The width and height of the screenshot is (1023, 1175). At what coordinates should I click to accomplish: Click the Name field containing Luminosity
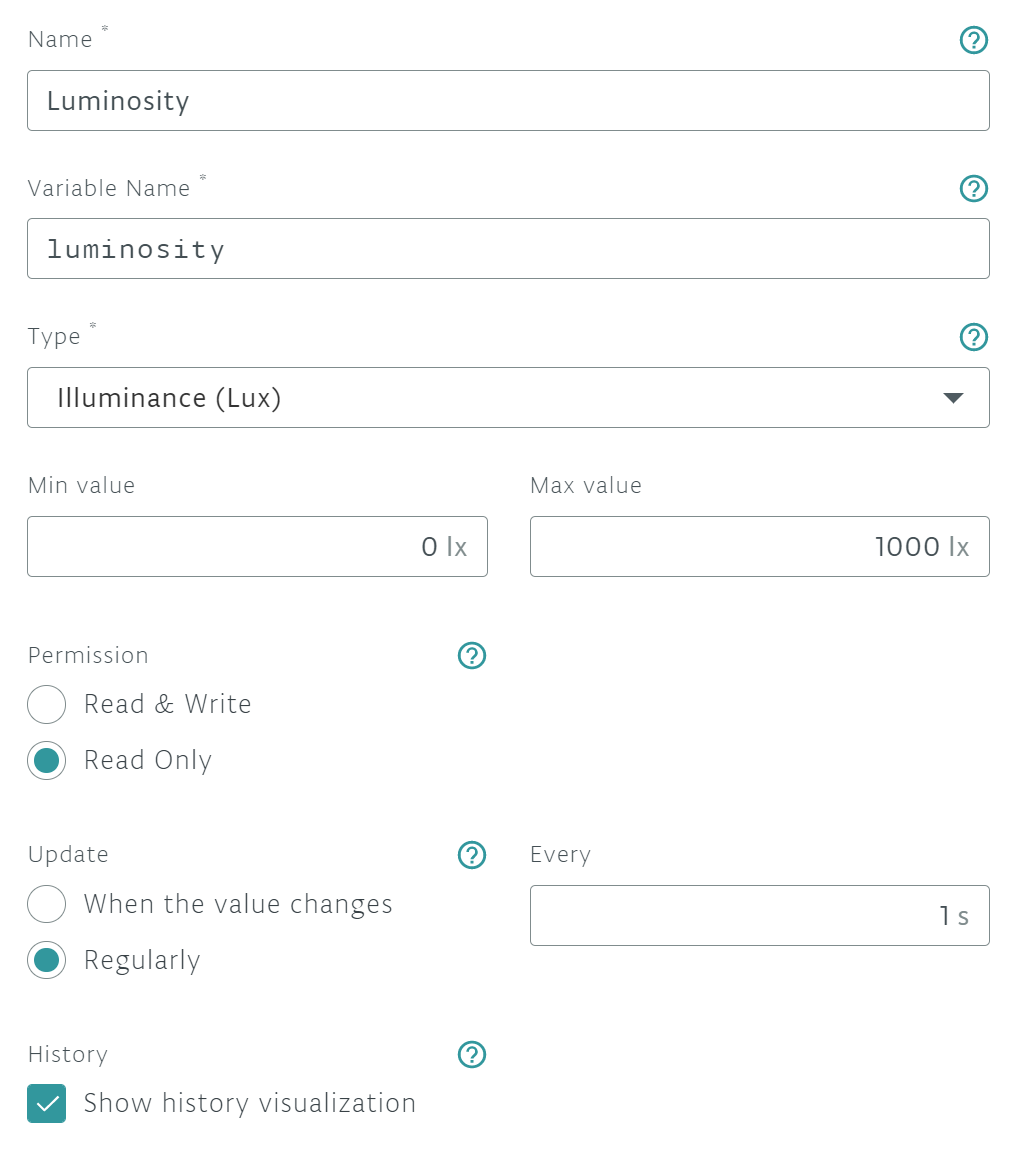(508, 101)
